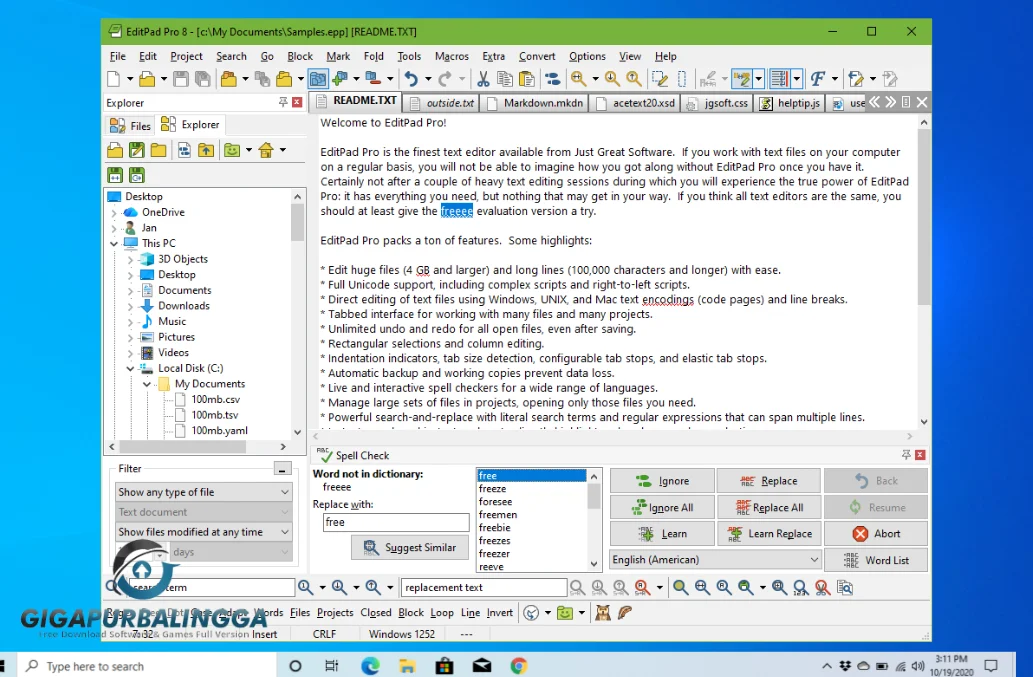Image resolution: width=1033 pixels, height=677 pixels.
Task: Toggle the Words search option
Action: [x=268, y=612]
